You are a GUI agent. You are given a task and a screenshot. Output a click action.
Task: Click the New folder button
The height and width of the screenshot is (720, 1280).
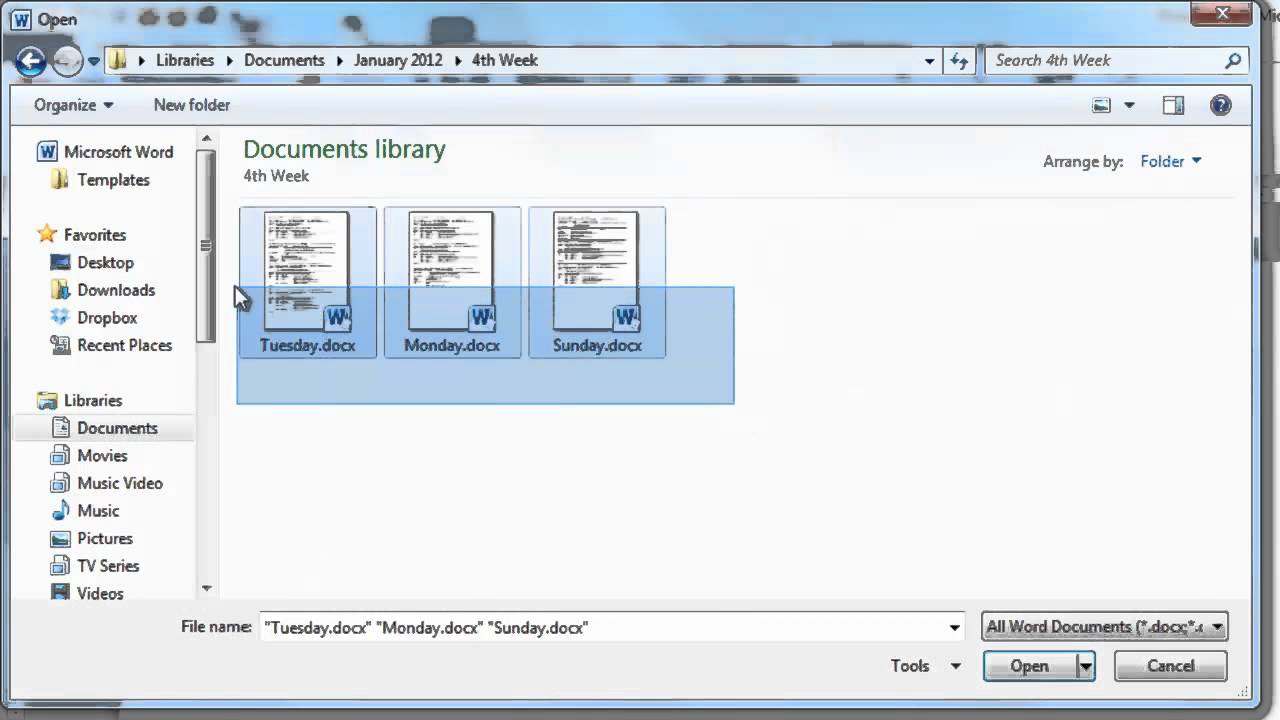pos(192,105)
